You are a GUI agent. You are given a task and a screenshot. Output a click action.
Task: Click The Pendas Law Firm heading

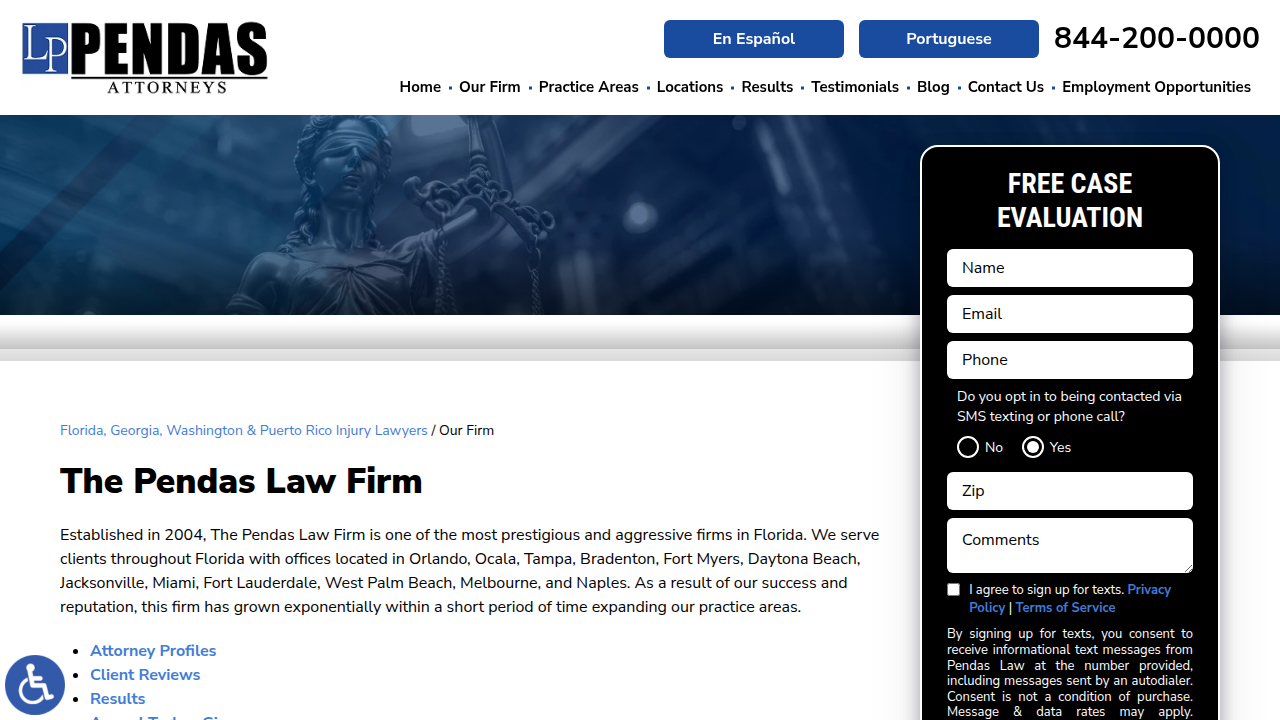coord(241,481)
